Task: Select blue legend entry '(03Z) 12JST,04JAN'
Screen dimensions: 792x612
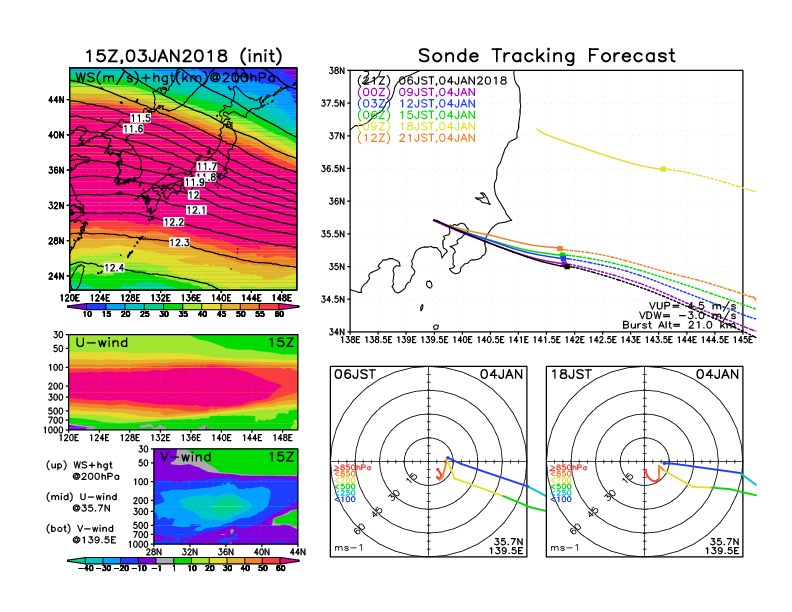Action: click(416, 104)
